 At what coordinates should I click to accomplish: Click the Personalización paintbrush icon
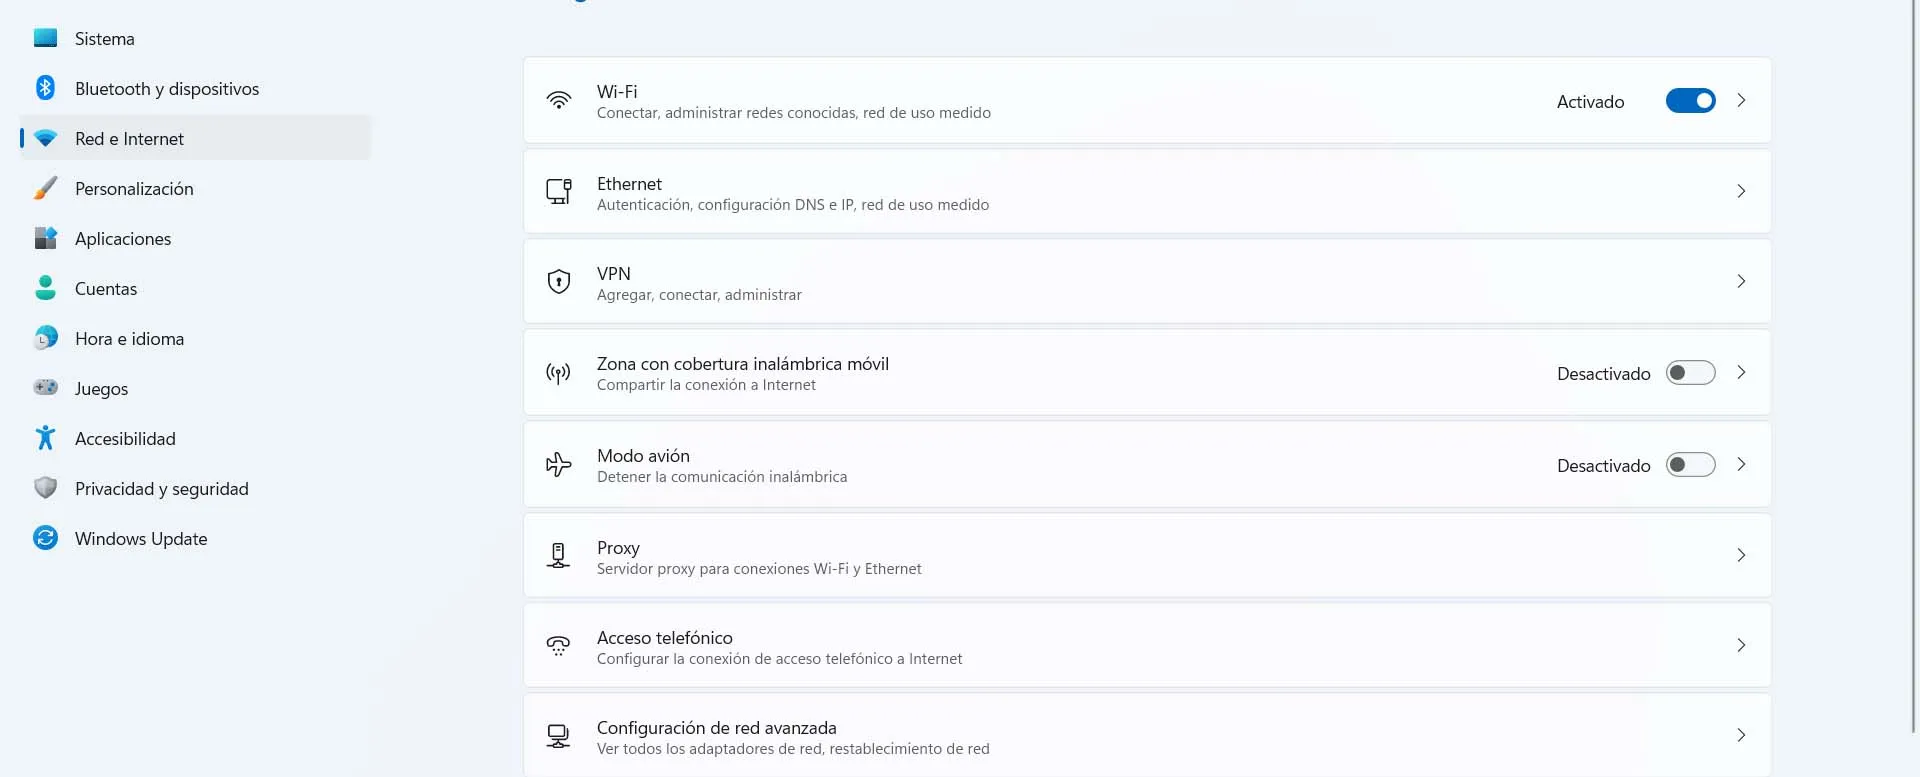click(46, 188)
